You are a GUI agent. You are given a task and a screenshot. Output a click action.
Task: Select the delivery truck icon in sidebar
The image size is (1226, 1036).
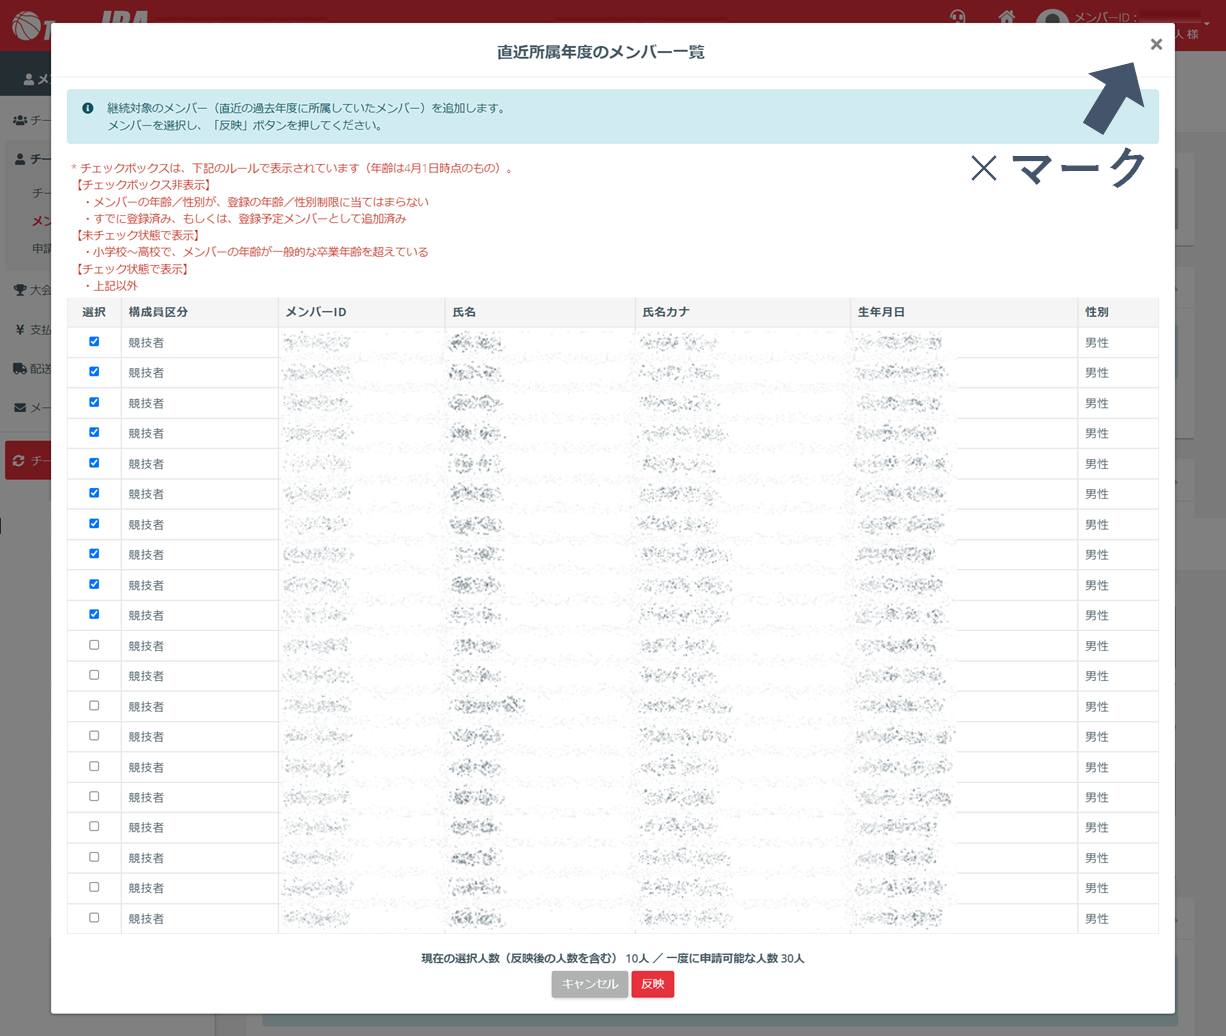20,368
